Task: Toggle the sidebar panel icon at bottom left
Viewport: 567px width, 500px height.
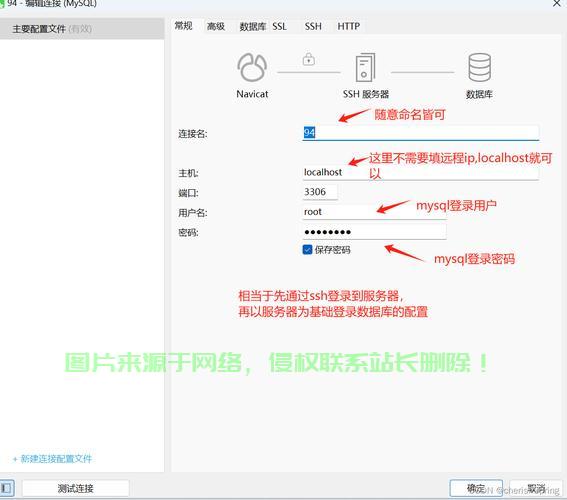Action: pos(7,488)
